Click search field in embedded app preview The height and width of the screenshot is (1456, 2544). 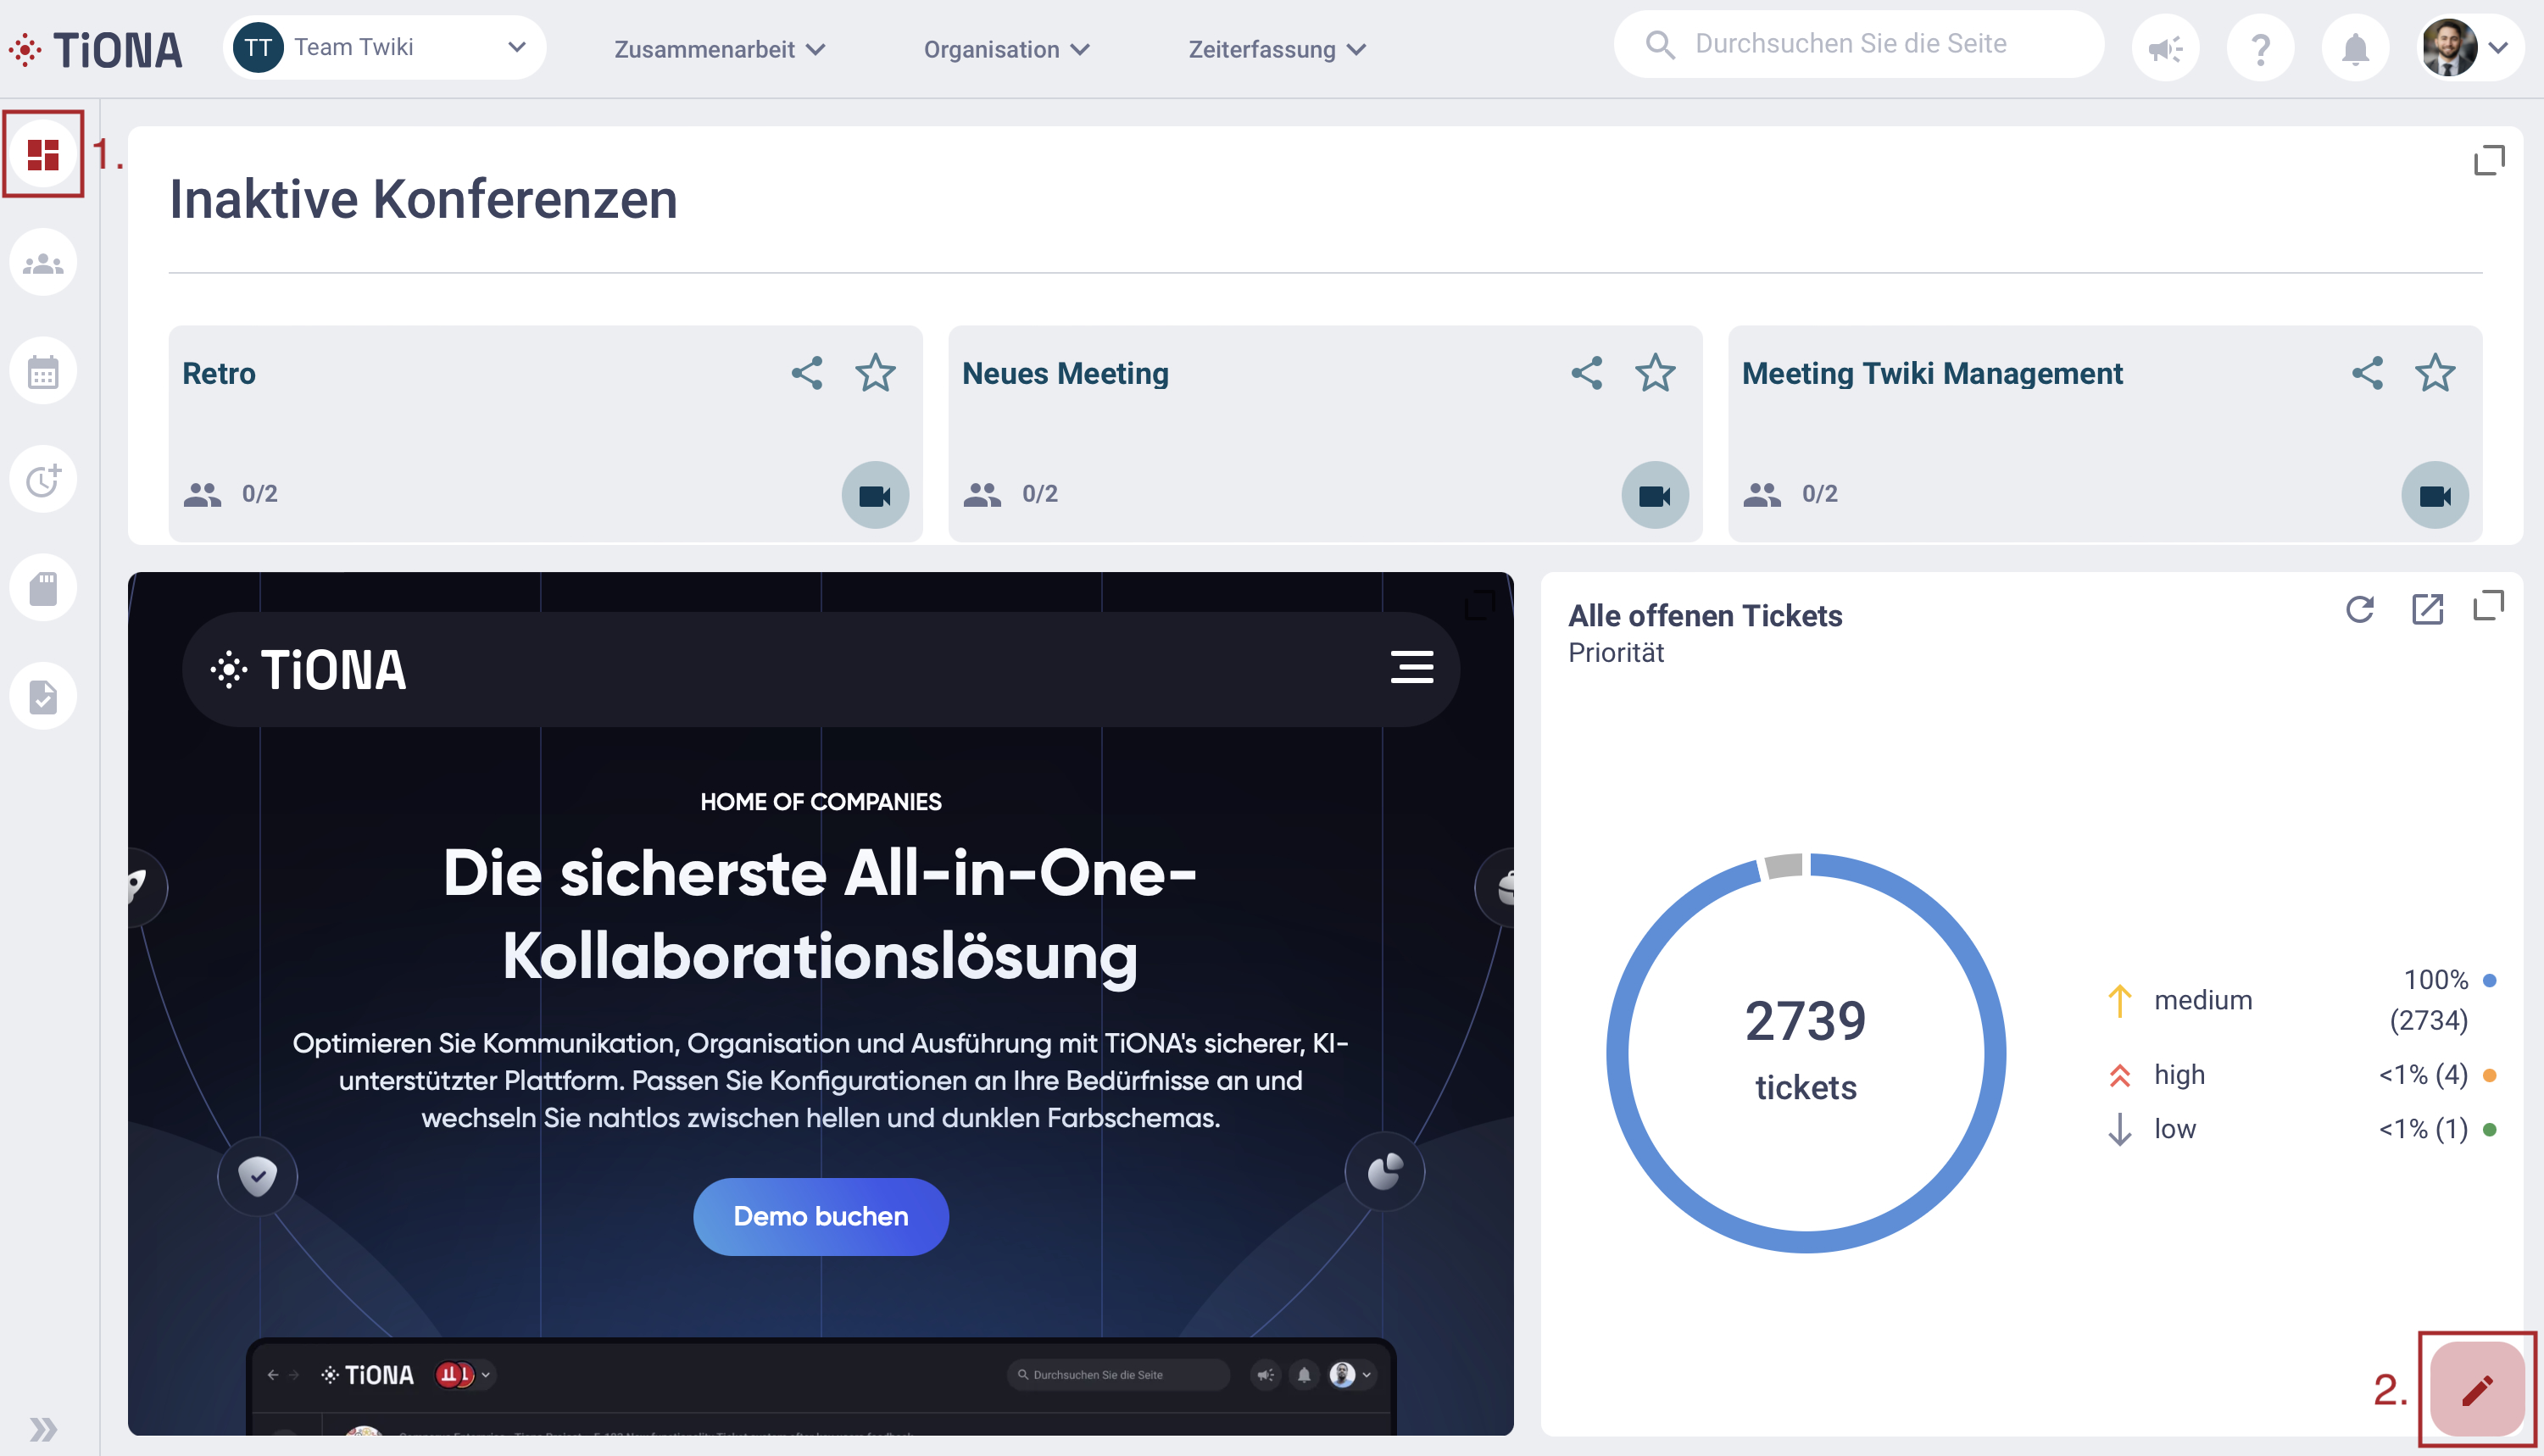tap(1118, 1375)
